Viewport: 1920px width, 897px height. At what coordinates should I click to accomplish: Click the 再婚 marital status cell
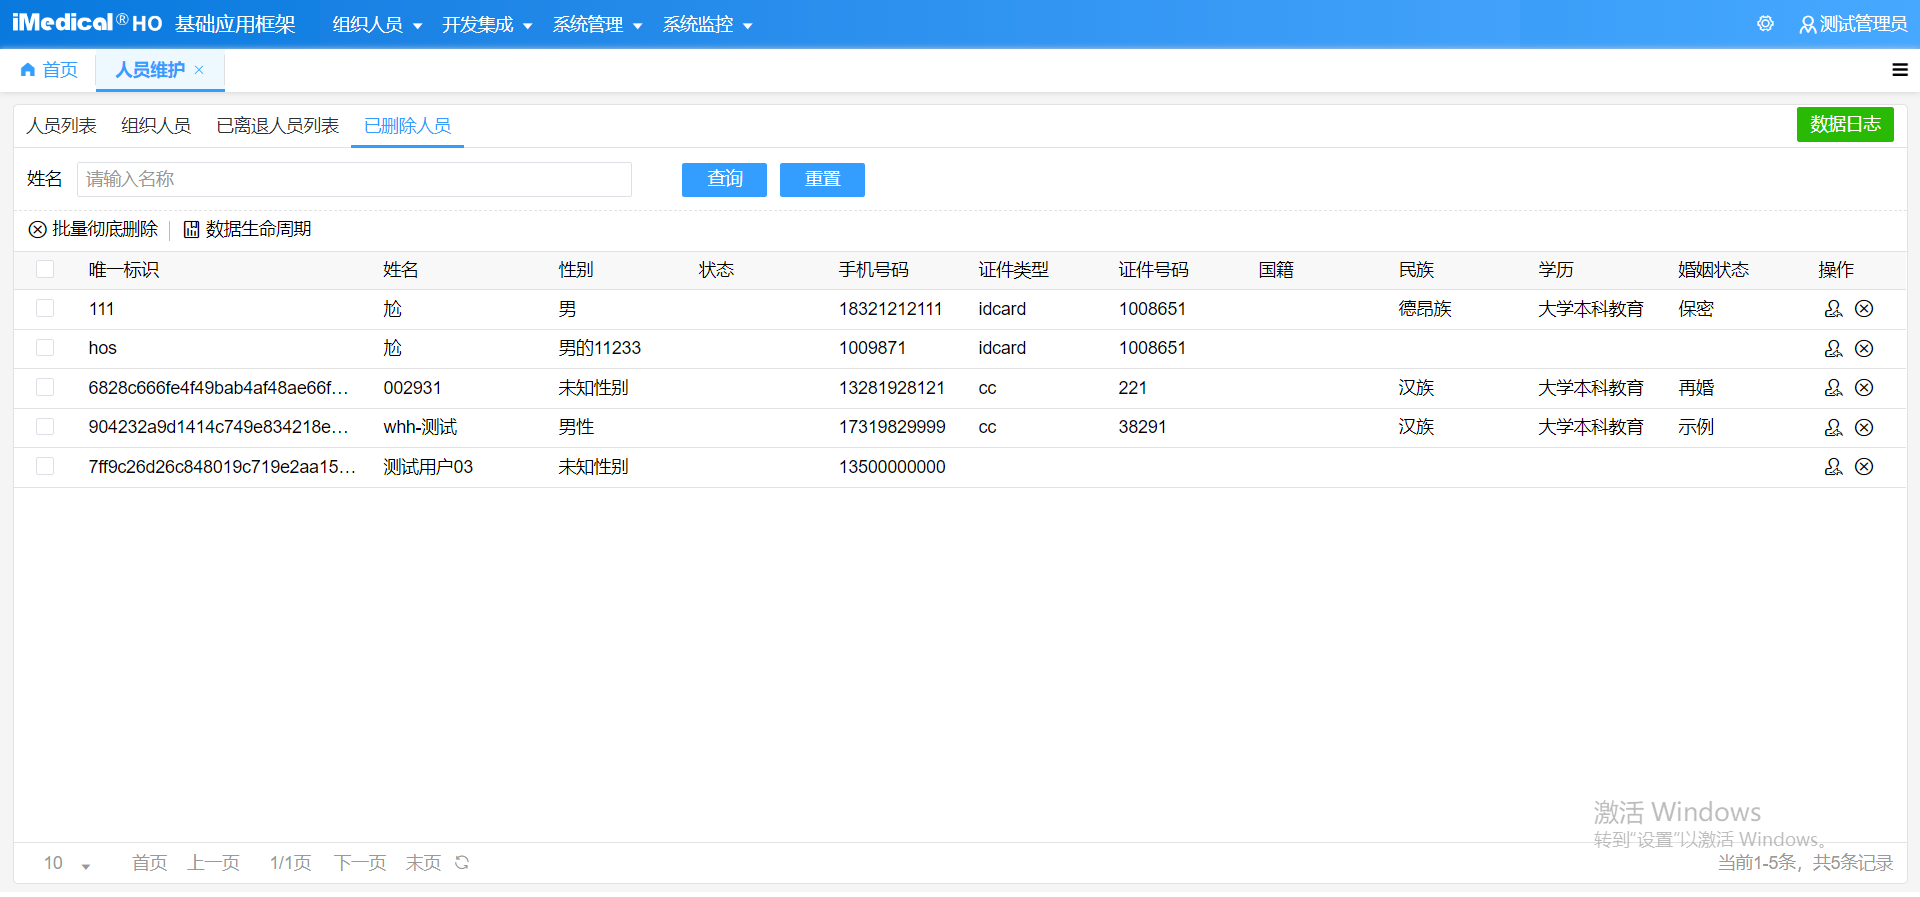[1696, 388]
